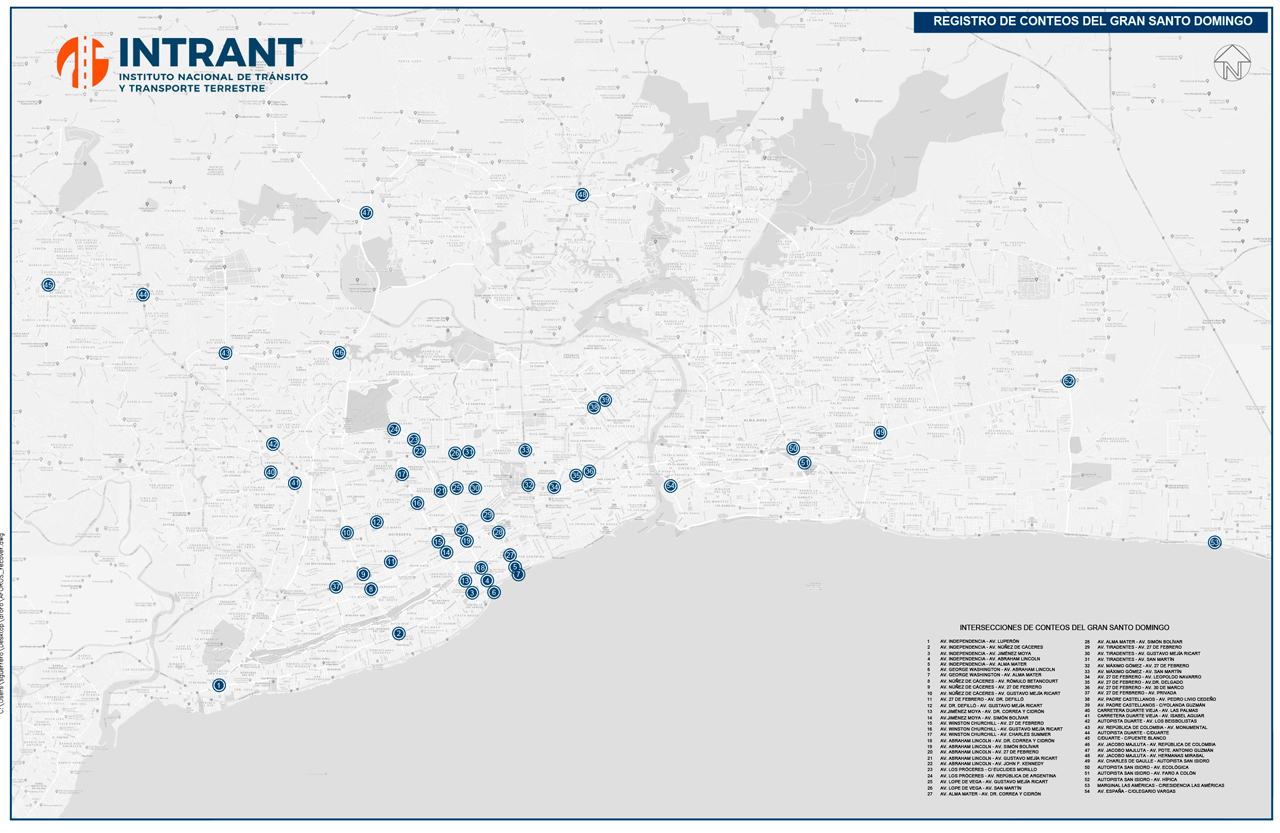Click marker 47 on the map

point(366,213)
